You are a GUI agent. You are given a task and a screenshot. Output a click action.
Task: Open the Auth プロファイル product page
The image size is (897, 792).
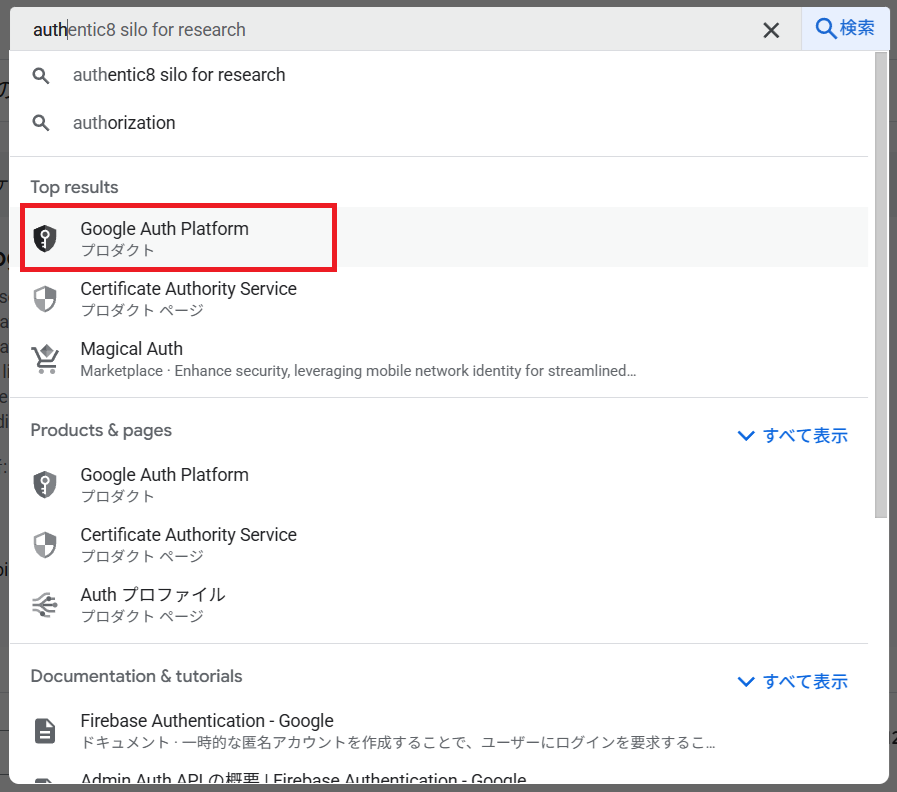pyautogui.click(x=153, y=595)
